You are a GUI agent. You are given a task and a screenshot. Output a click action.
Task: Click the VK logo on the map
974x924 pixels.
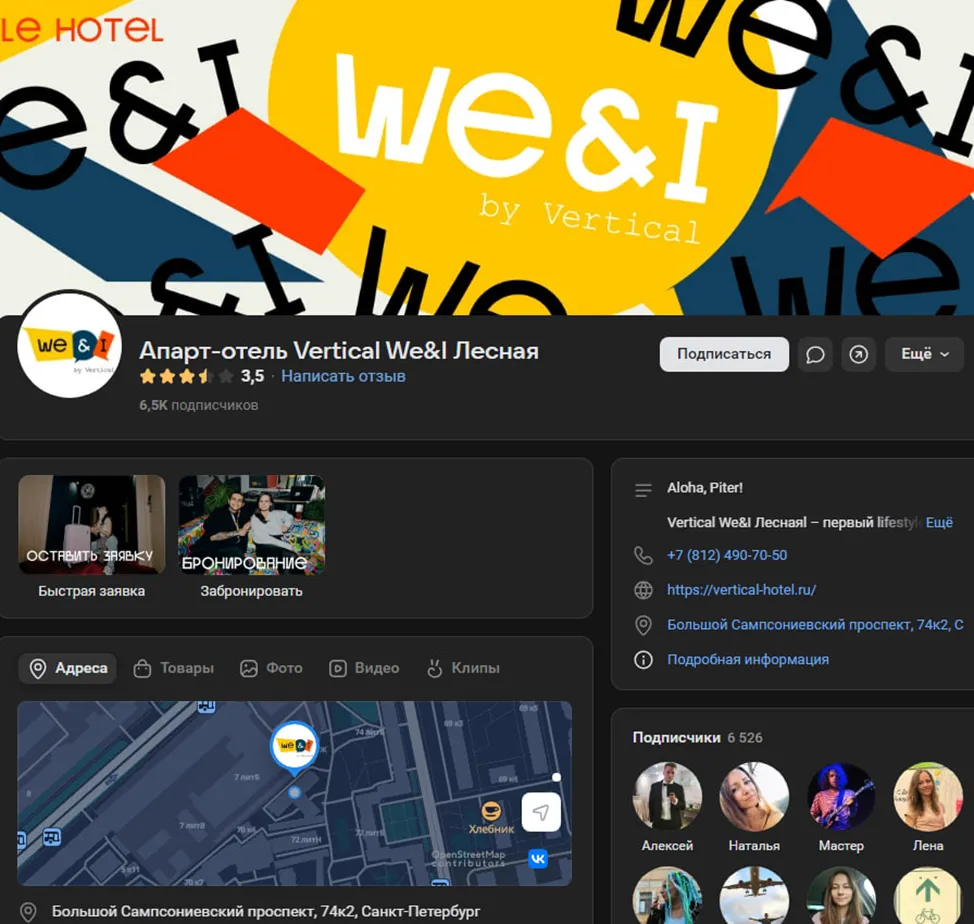click(538, 859)
